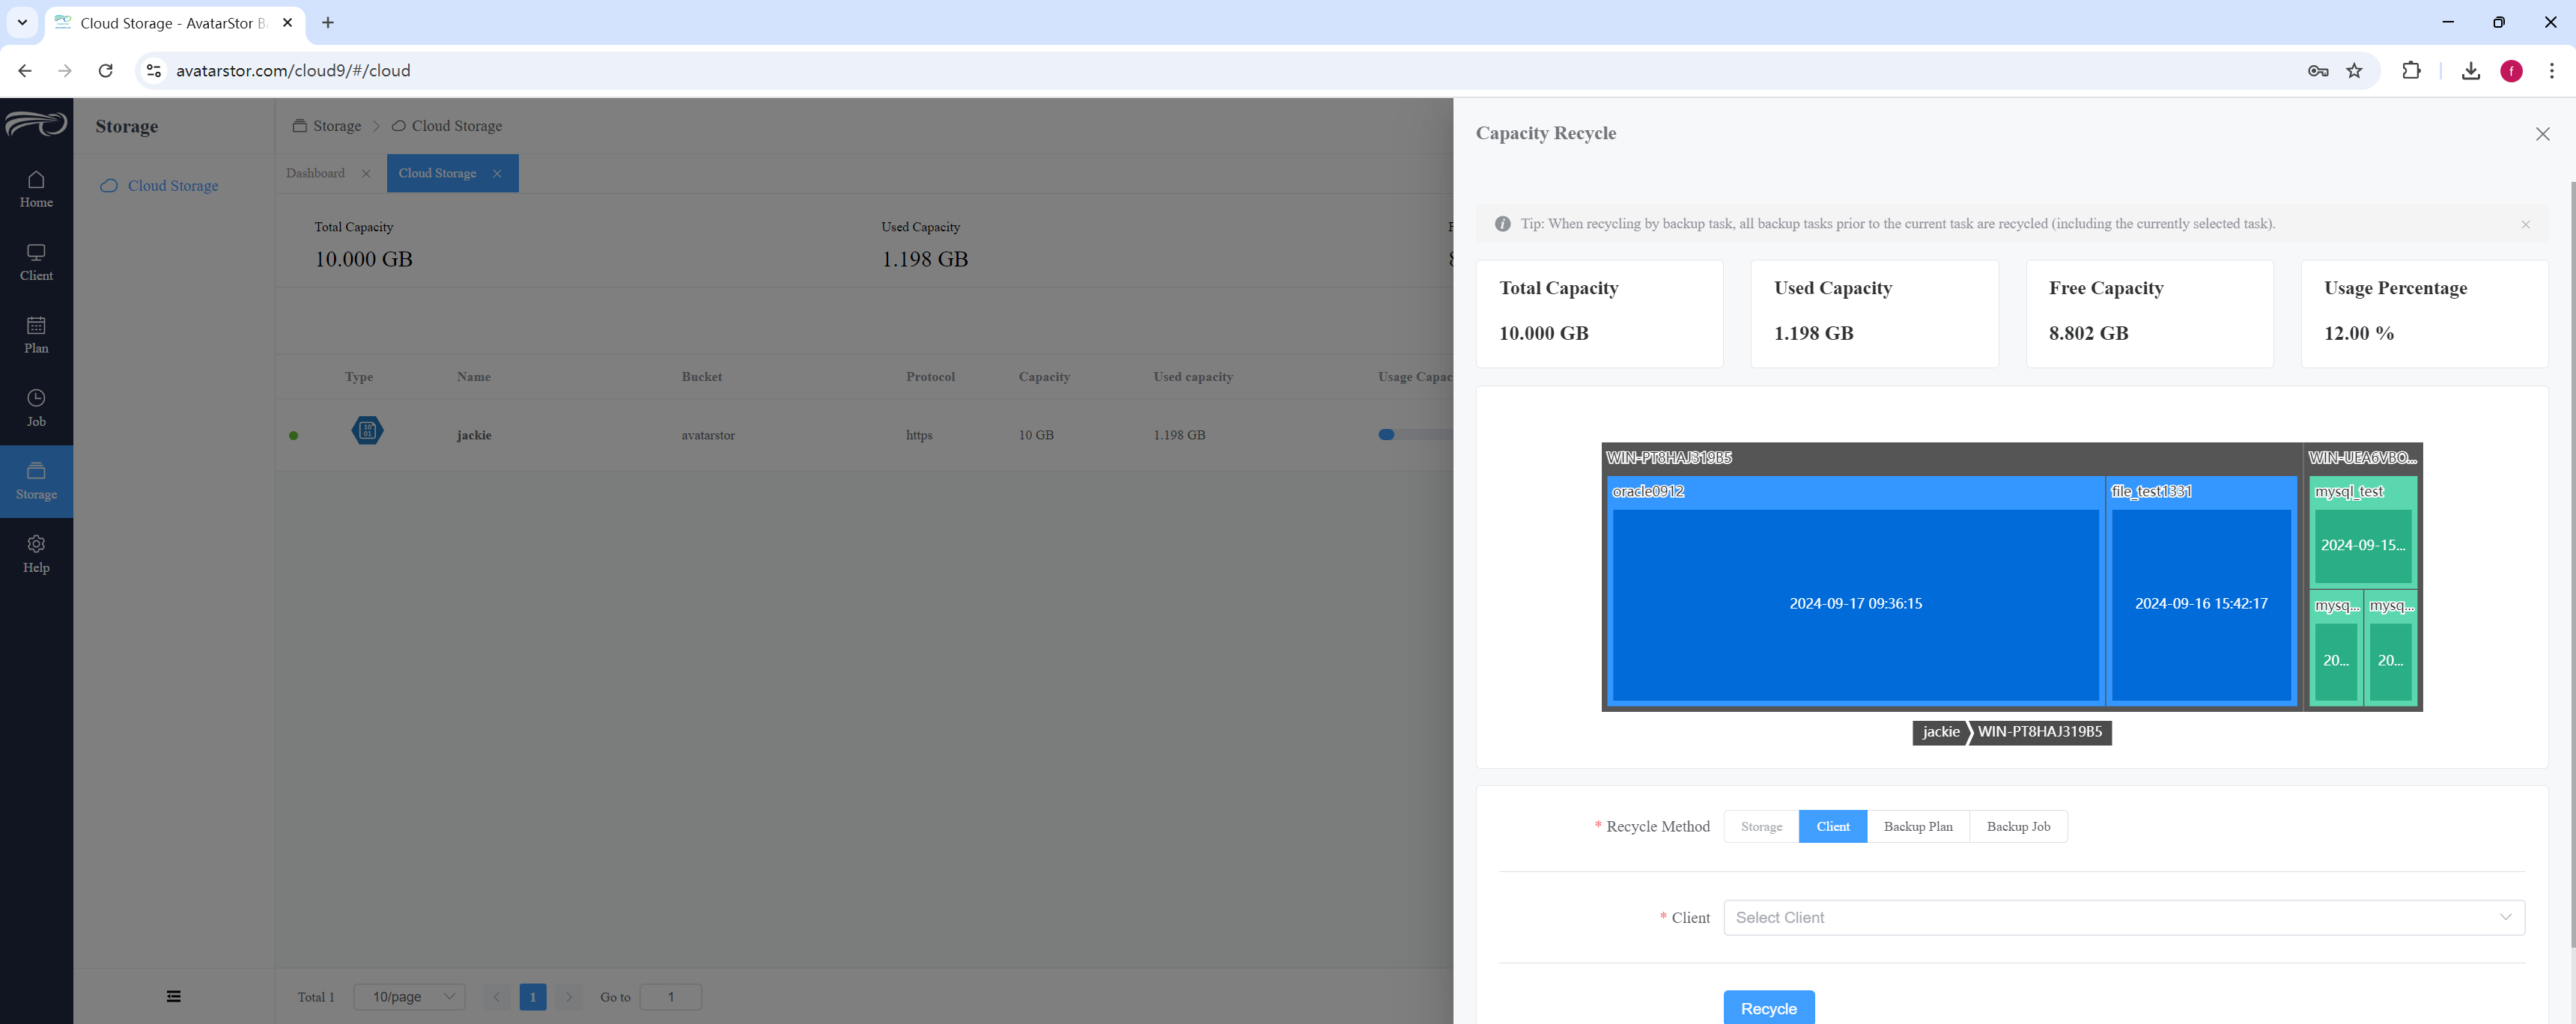Switch to the Cloud Storage page tab

pos(437,174)
